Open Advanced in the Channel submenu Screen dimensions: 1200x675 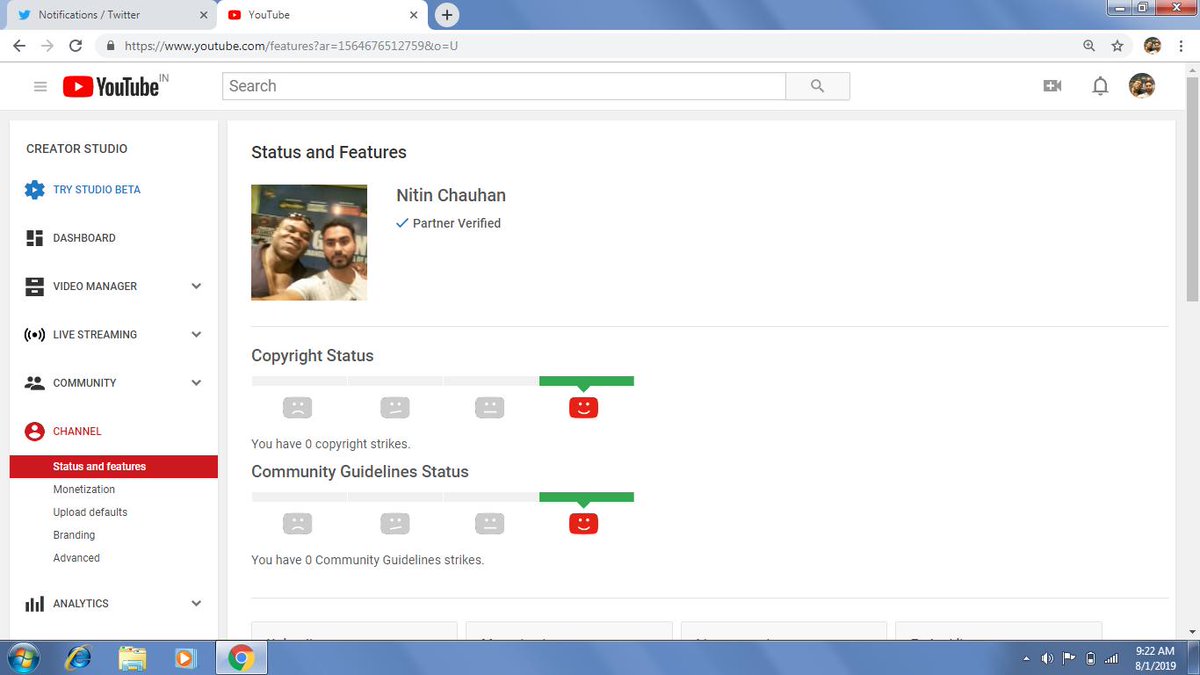point(76,559)
